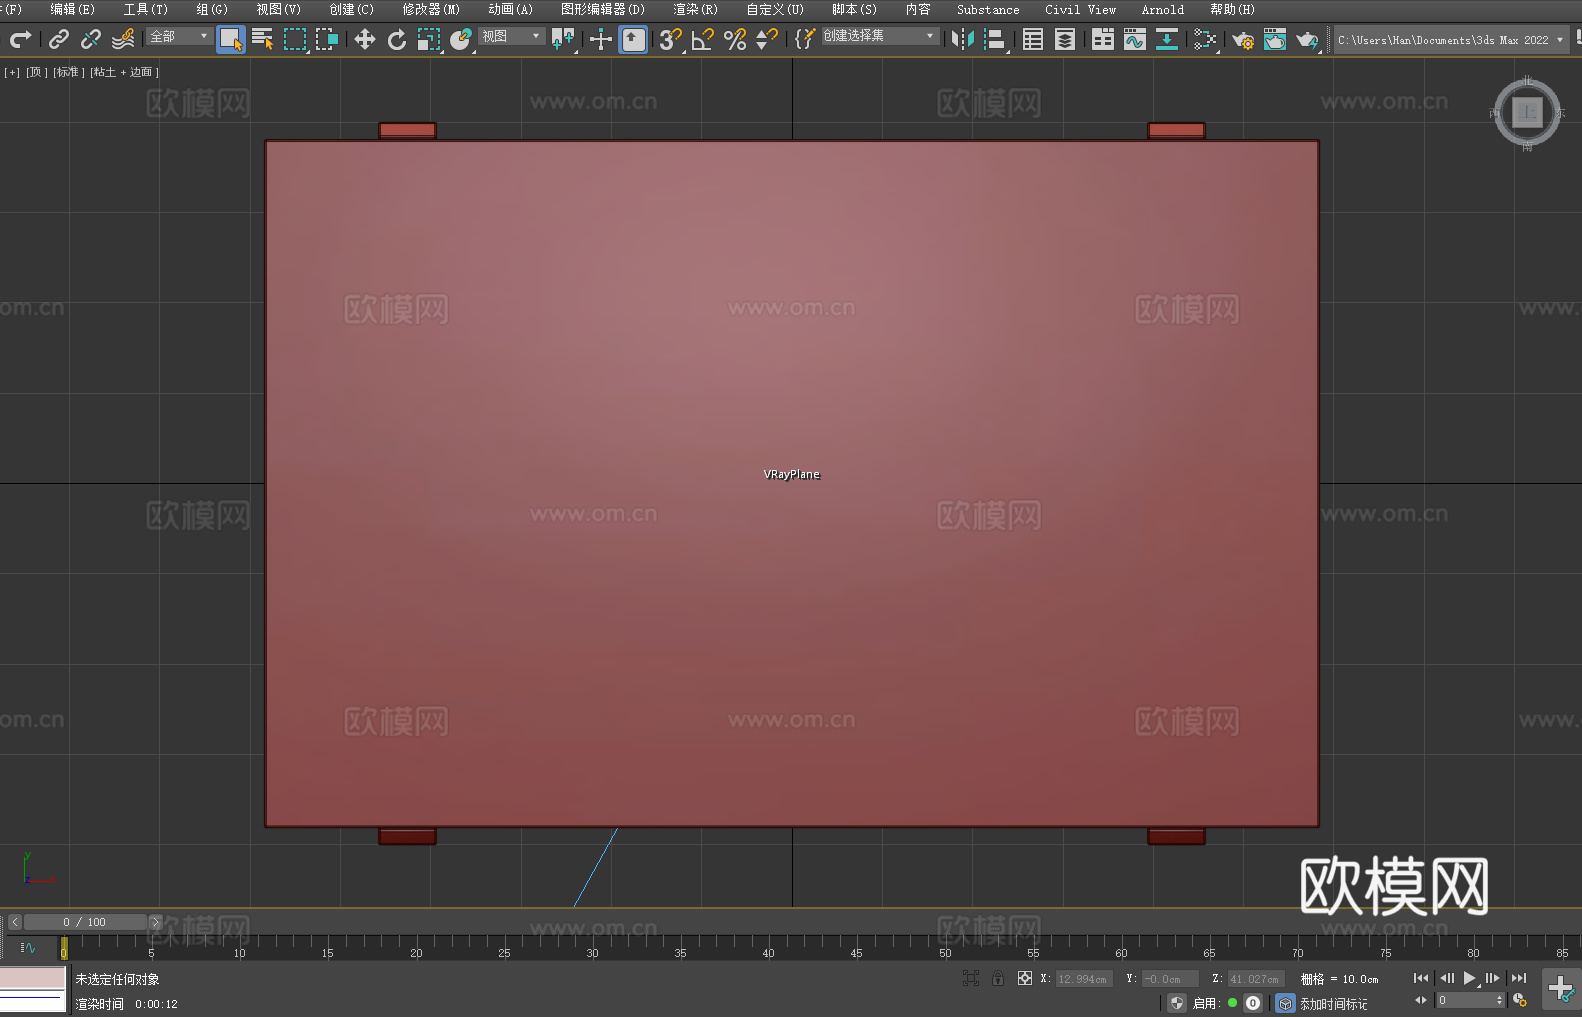Select the Scale tool
Viewport: 1582px width, 1017px height.
[429, 39]
